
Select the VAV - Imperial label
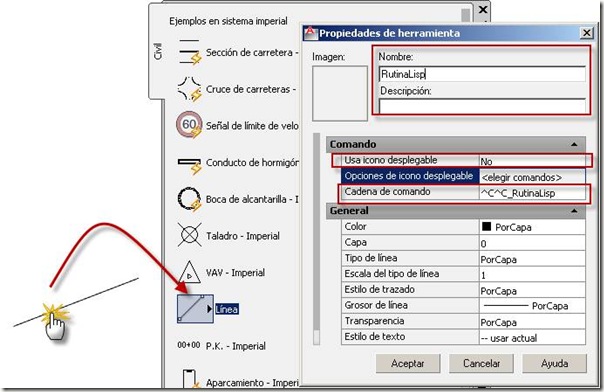pos(235,273)
